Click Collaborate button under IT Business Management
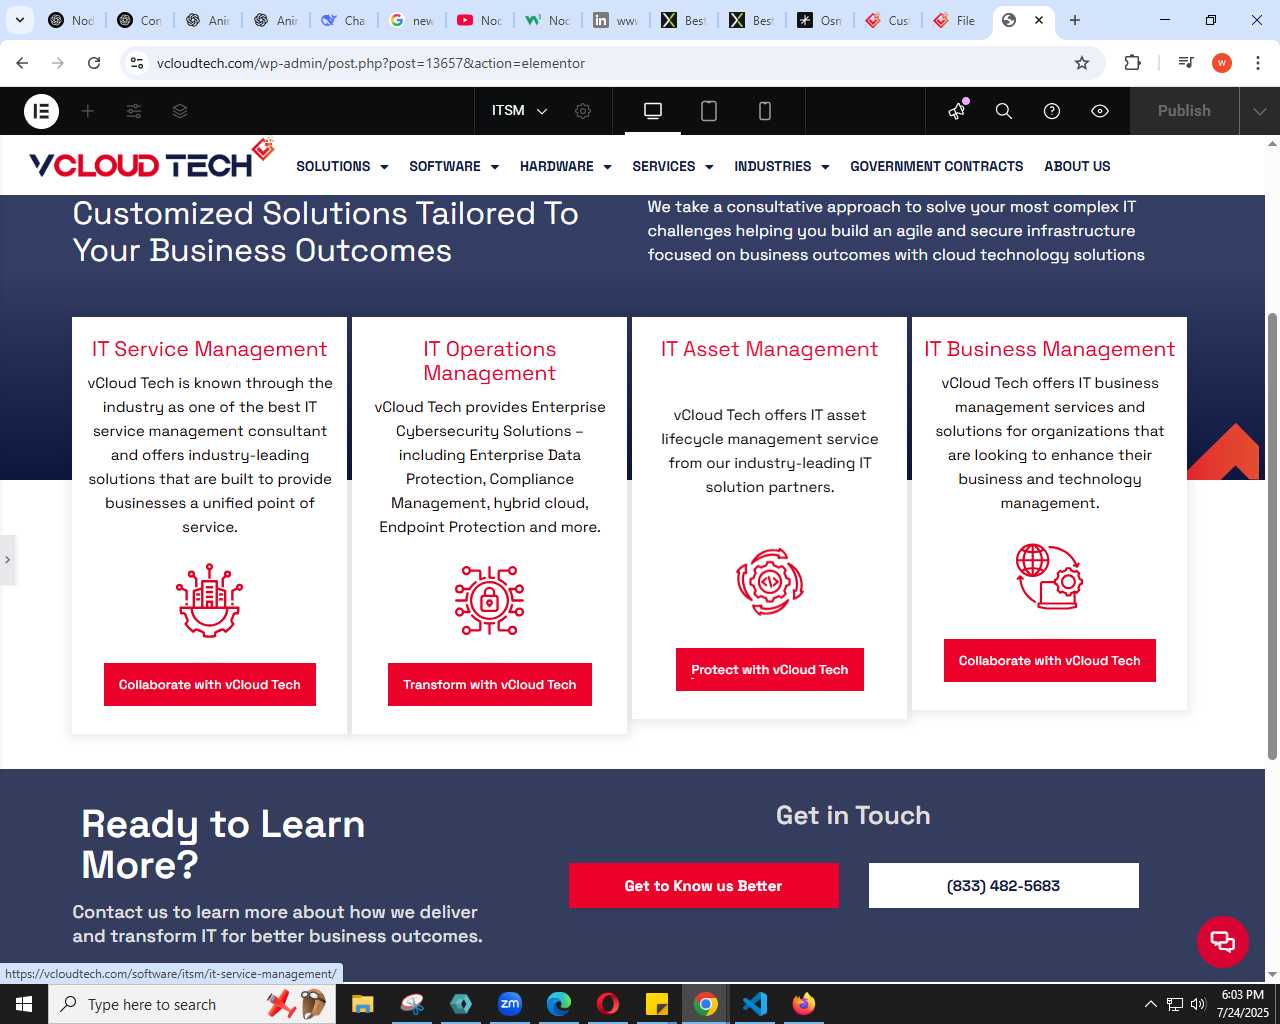1280x1024 pixels. click(1050, 661)
